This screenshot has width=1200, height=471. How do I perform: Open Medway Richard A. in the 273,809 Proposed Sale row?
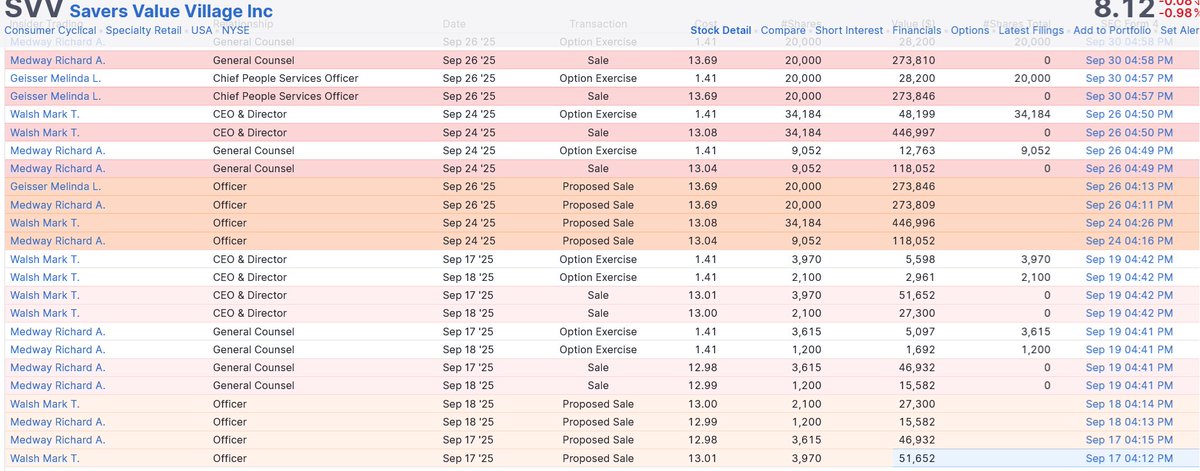[57, 204]
